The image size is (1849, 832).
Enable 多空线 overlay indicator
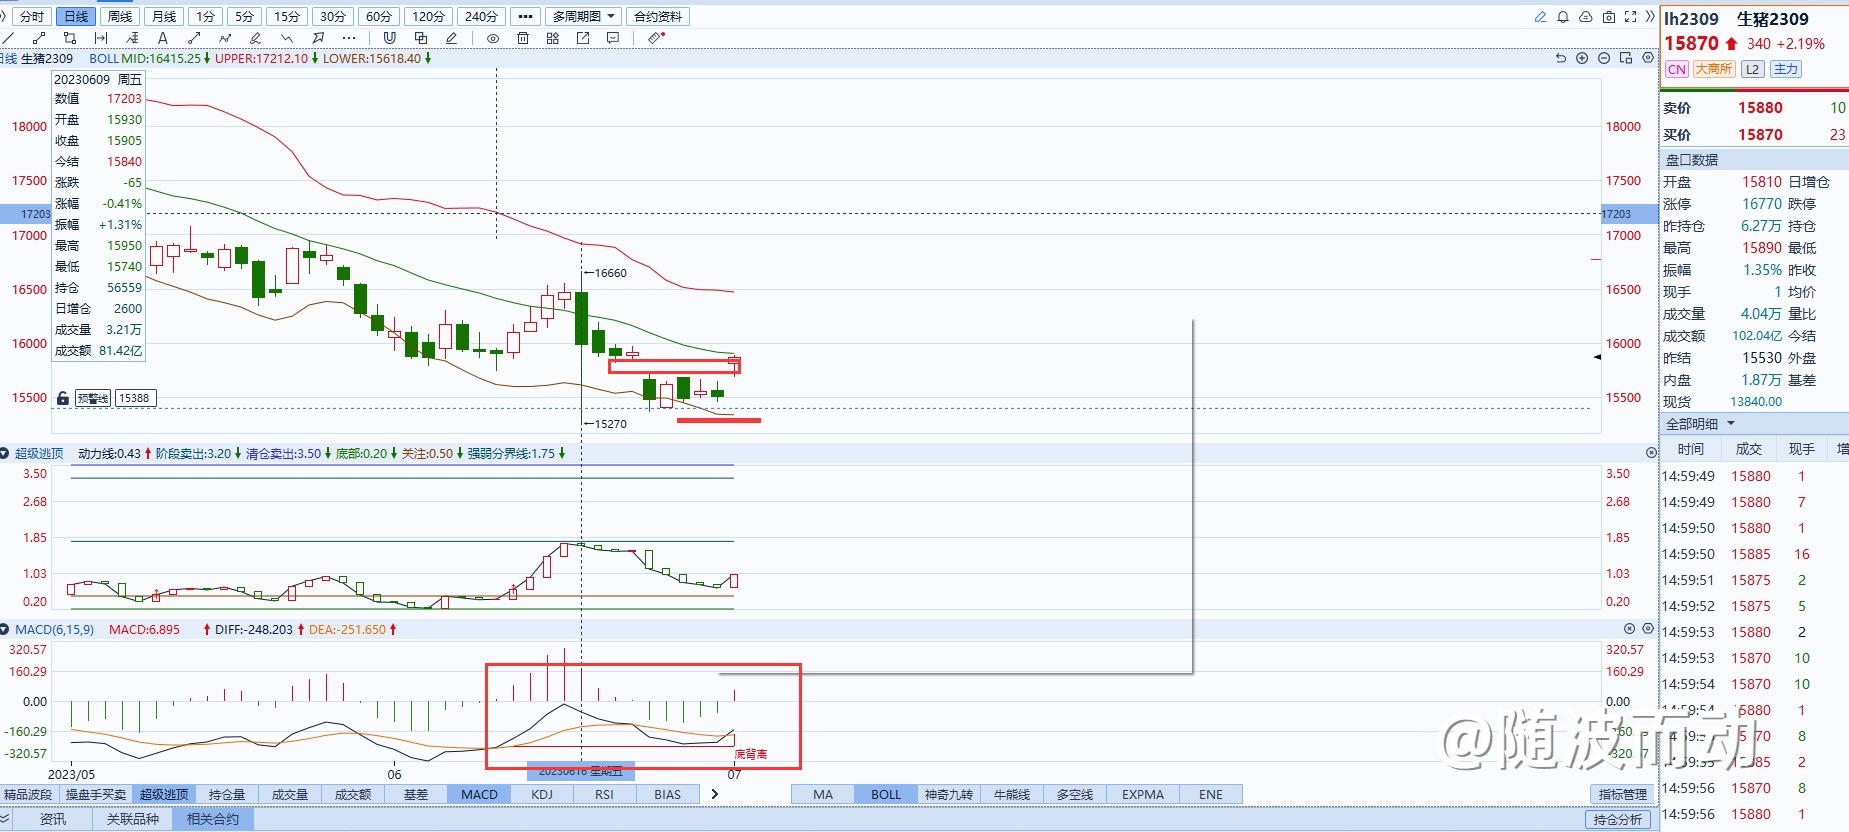pos(1075,794)
